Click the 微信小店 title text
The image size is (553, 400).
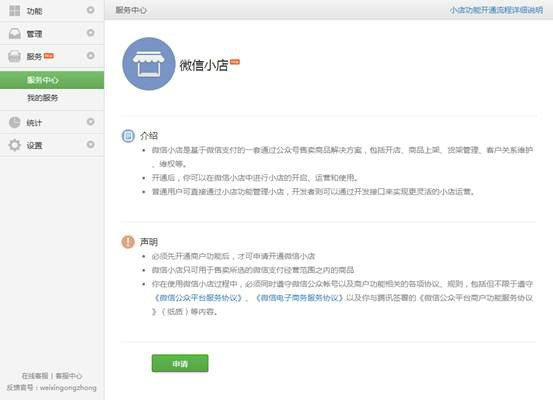(x=204, y=65)
